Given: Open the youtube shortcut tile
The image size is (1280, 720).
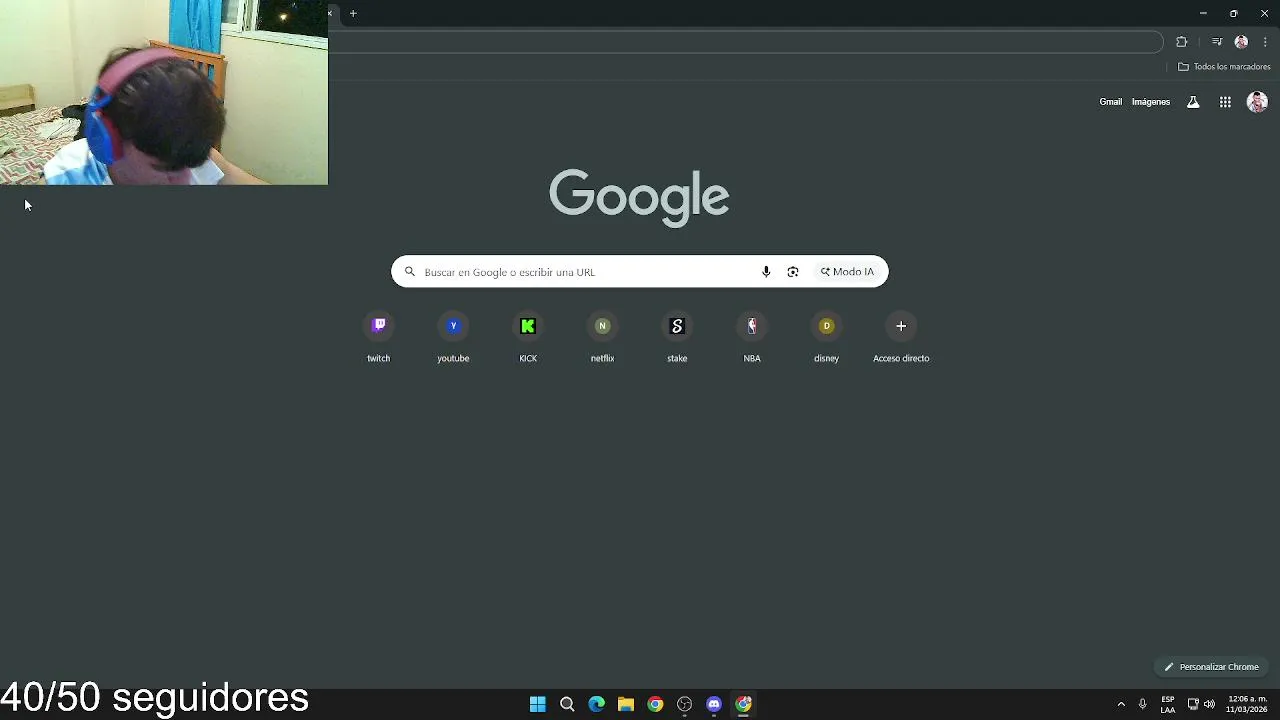Looking at the screenshot, I should [x=453, y=338].
